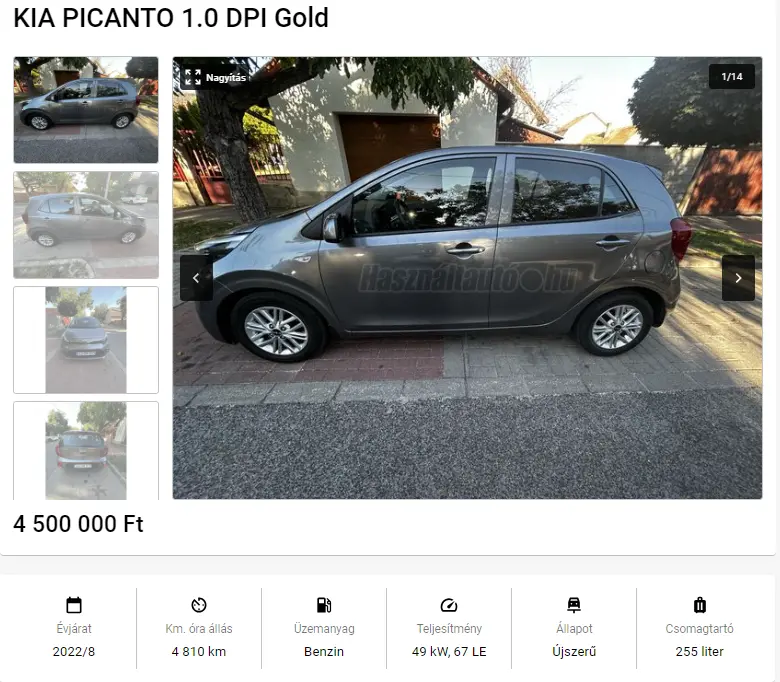Click the 4 500 000 Ft price
Screen dimensions: 780x682
[x=78, y=524]
